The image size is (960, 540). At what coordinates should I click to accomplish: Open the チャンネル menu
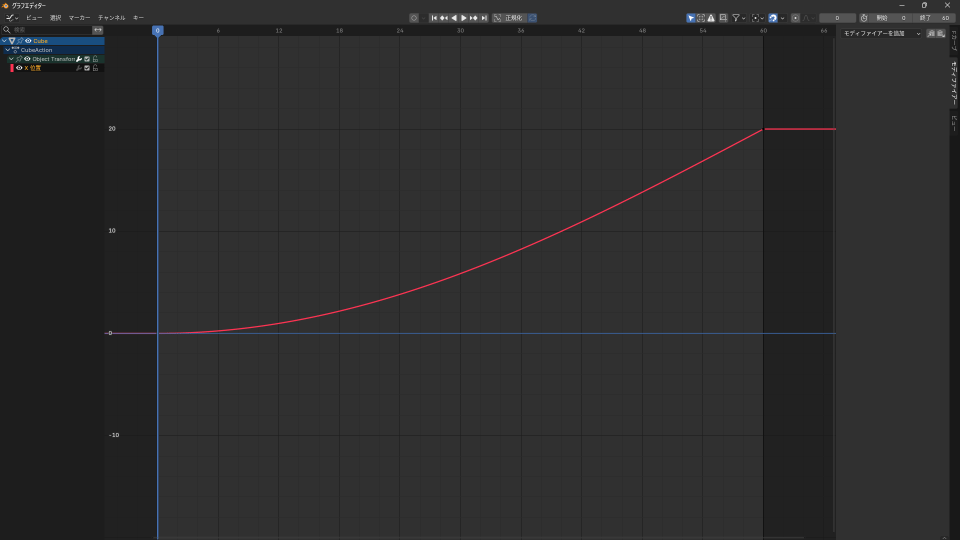click(x=111, y=18)
